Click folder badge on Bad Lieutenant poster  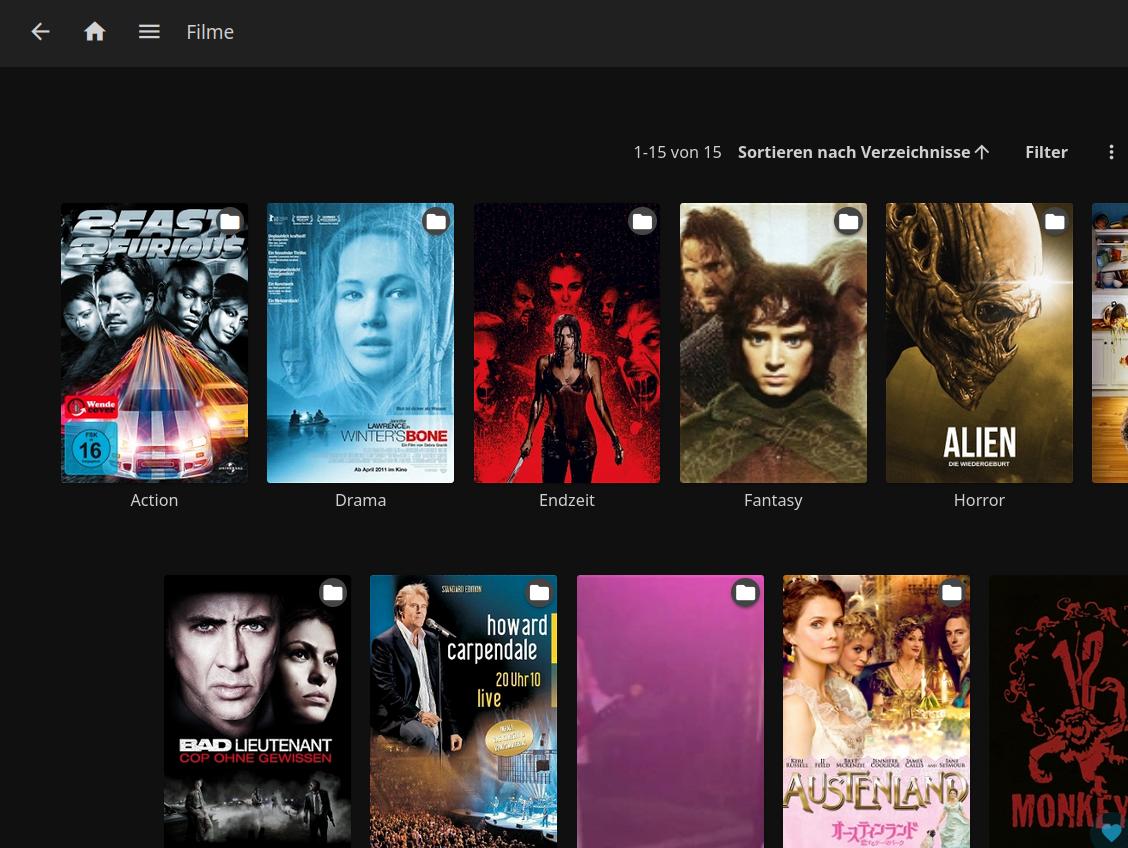333,593
